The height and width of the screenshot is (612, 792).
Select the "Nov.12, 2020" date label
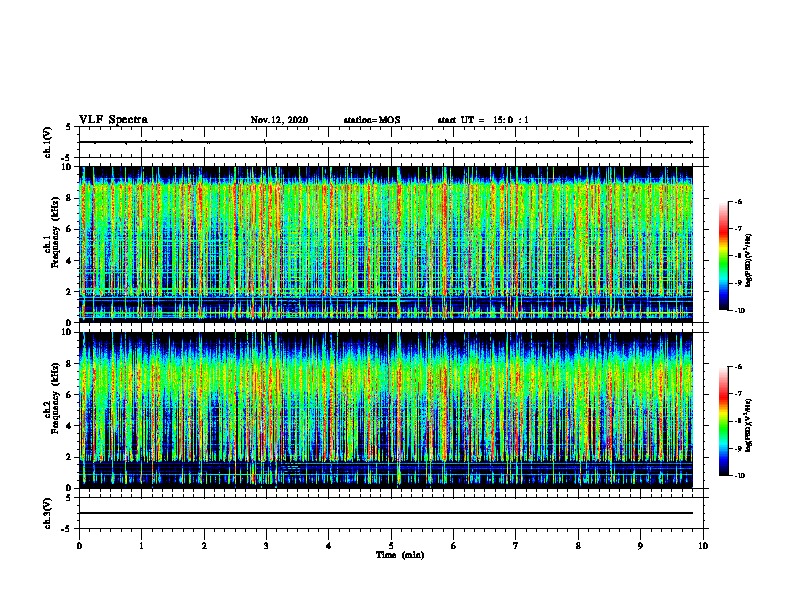coord(279,120)
